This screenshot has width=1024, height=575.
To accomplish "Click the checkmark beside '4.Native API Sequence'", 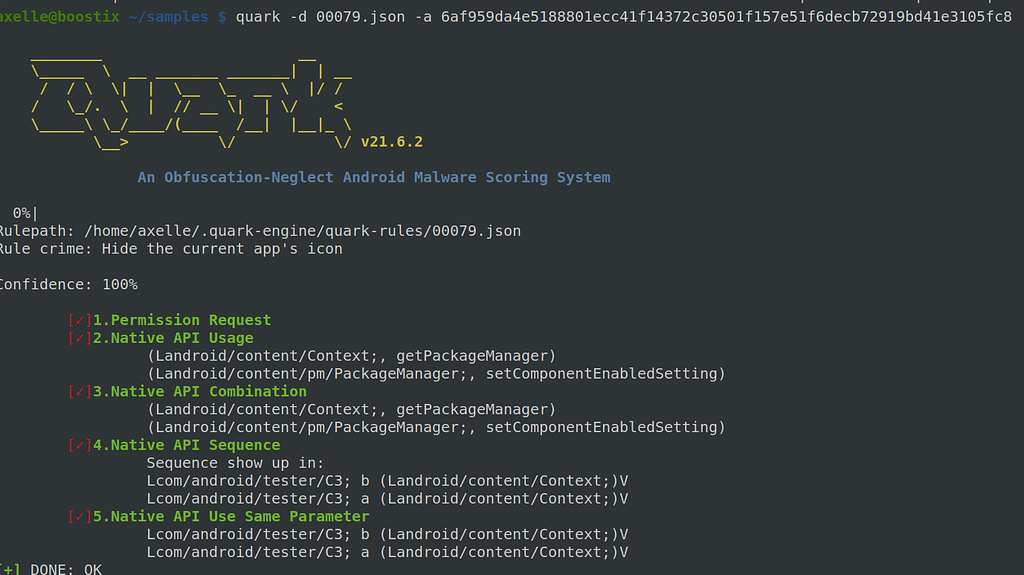I will [x=80, y=445].
